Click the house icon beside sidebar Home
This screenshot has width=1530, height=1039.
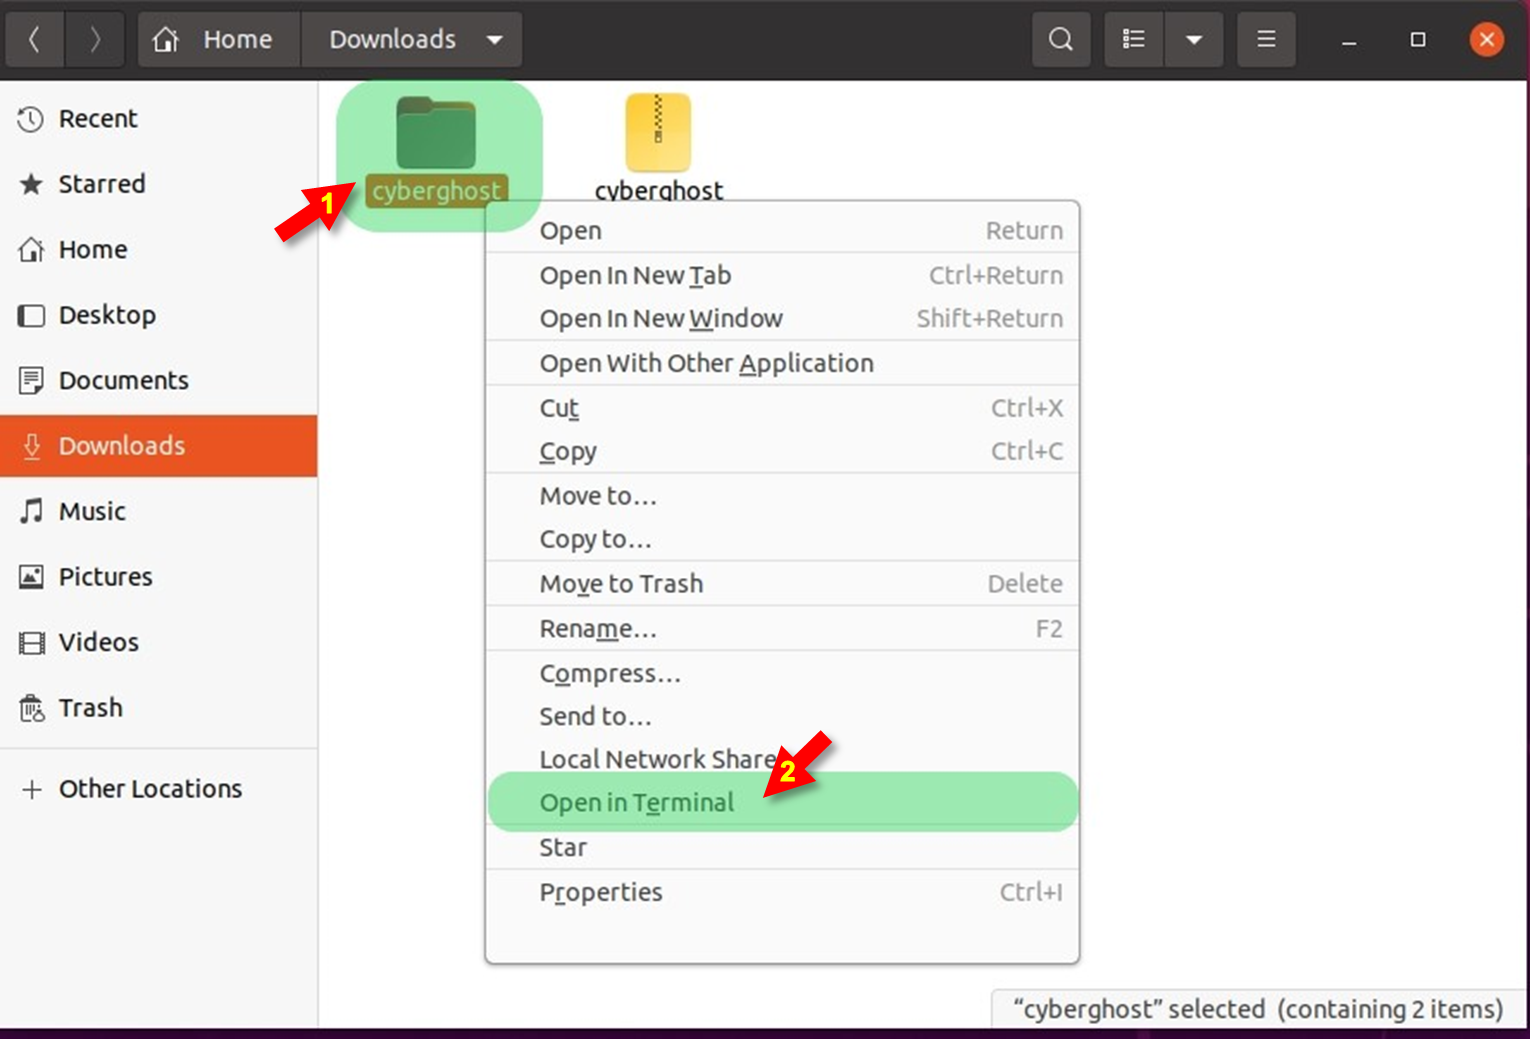tap(32, 250)
